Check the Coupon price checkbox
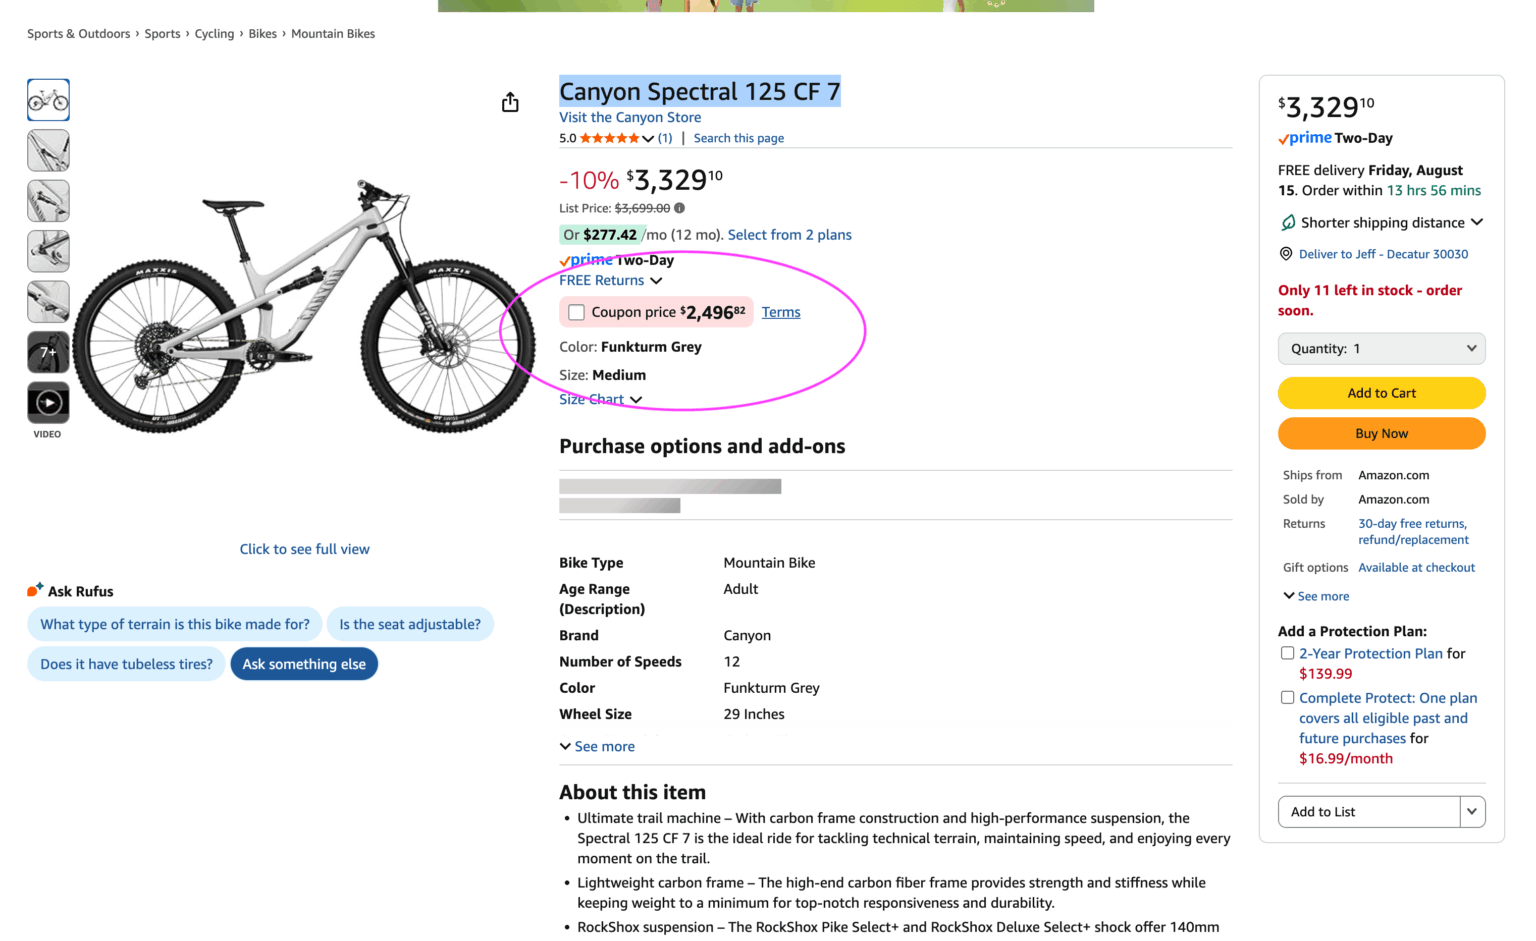The image size is (1536, 941). [x=575, y=311]
